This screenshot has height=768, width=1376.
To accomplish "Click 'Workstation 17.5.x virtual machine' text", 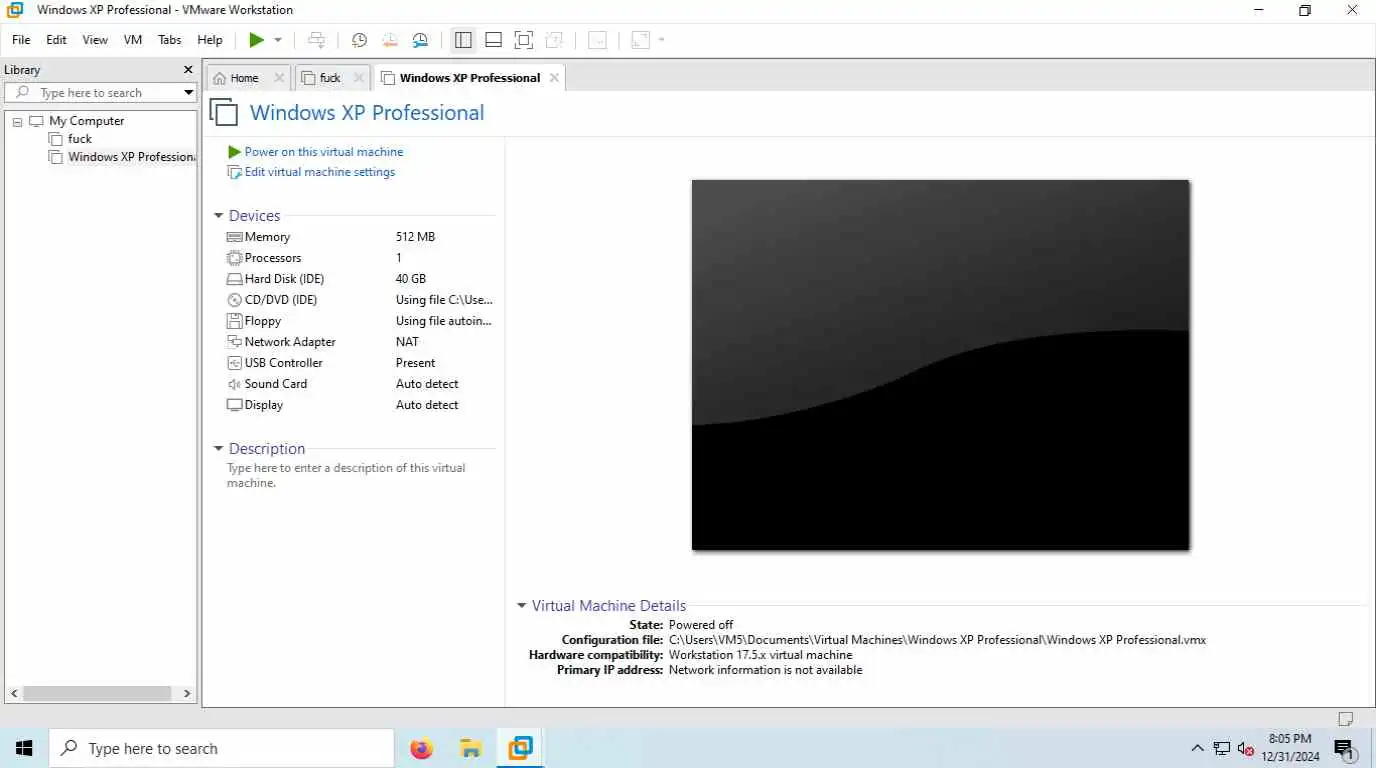I will coord(760,655).
